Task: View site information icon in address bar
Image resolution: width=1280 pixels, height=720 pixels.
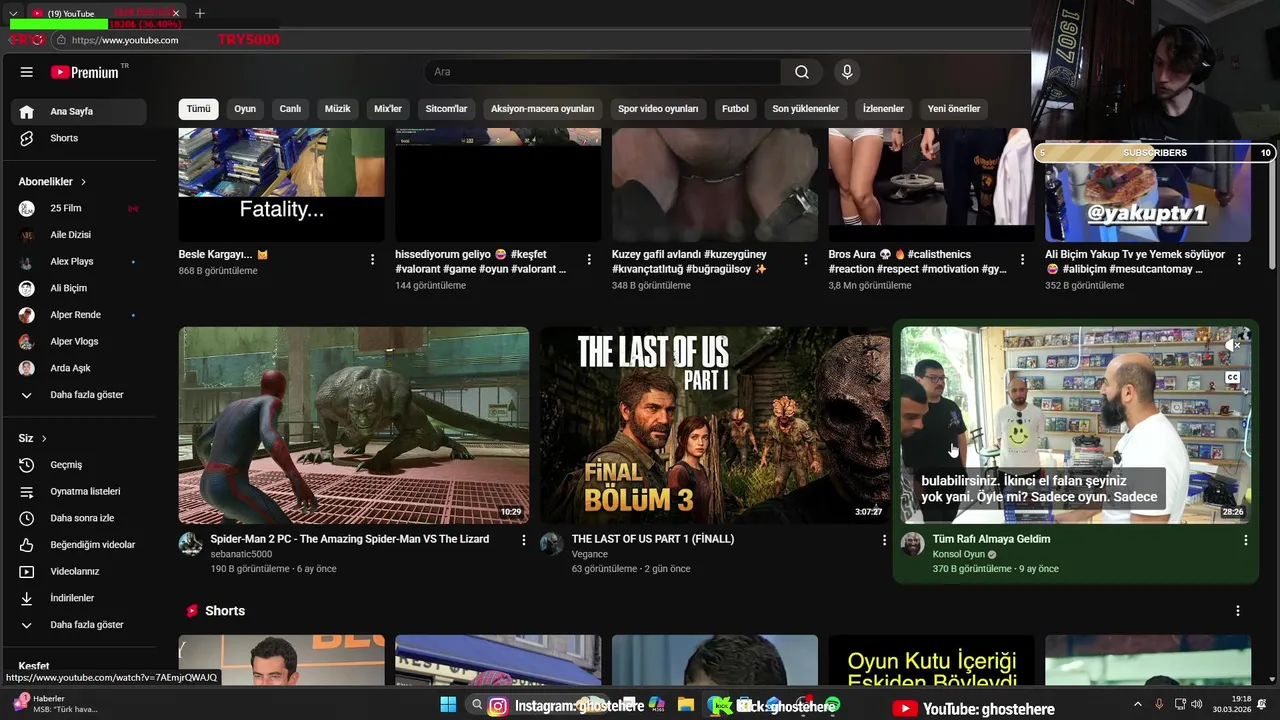Action: pos(61,40)
